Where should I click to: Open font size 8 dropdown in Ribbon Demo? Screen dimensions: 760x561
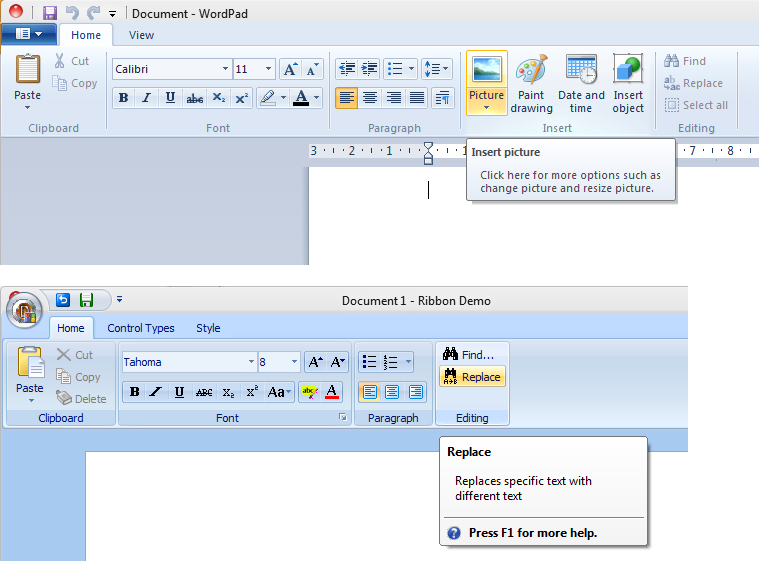294,362
